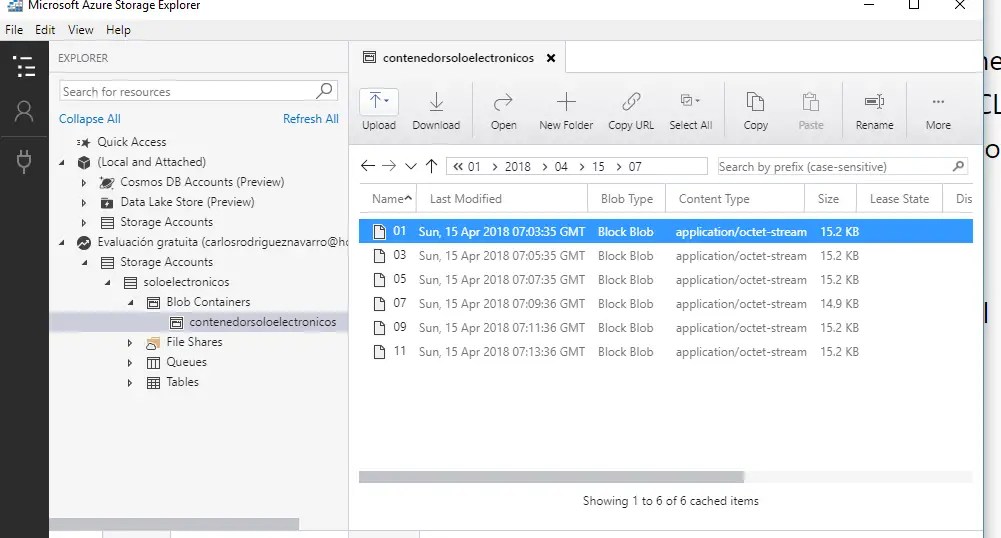Click the resource search magnifier icon
The height and width of the screenshot is (538, 1001).
(x=324, y=91)
